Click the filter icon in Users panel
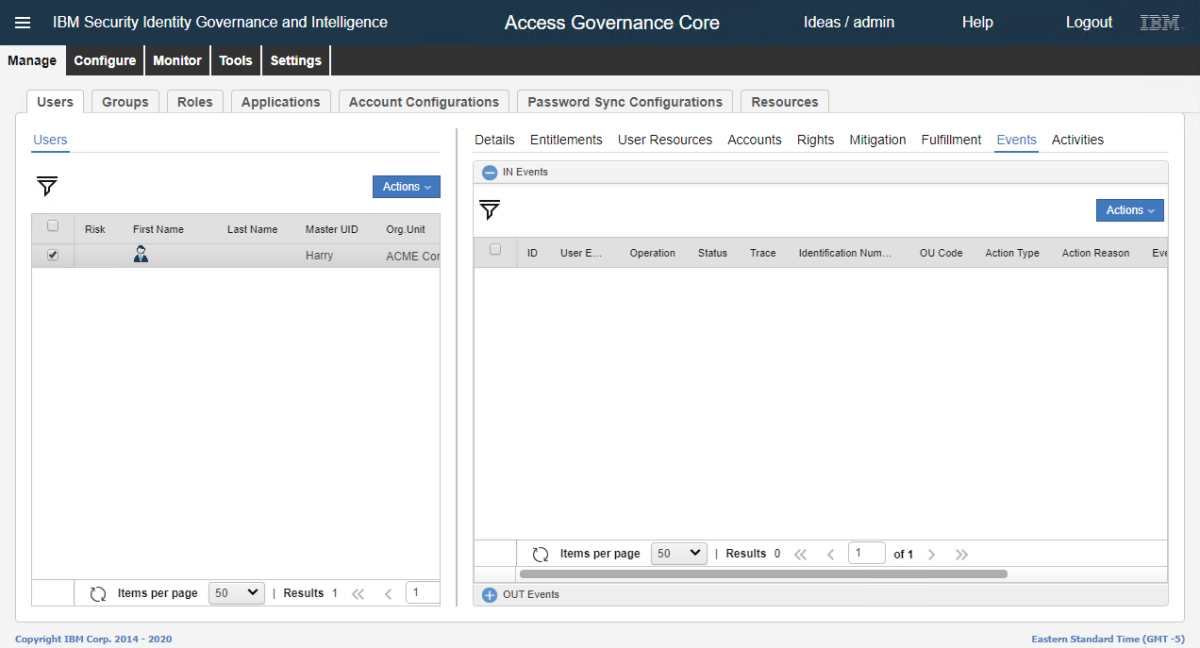The width and height of the screenshot is (1200, 648). 47,186
